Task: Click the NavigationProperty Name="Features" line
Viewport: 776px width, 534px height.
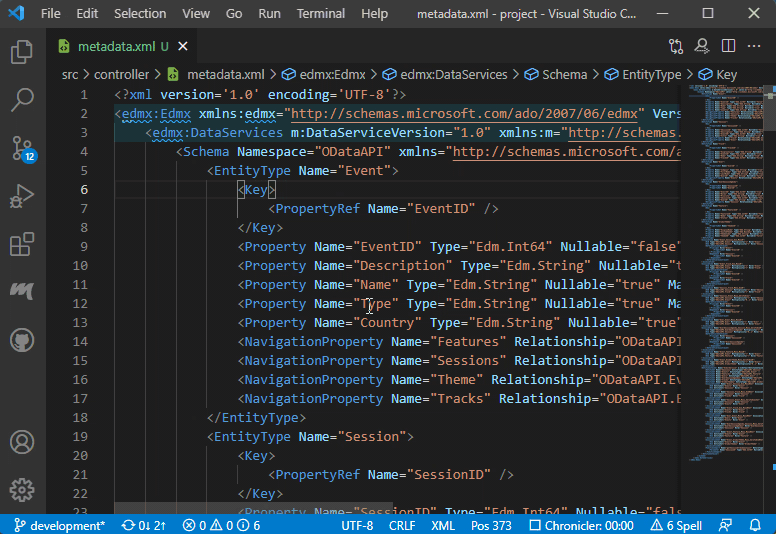Action: pos(459,341)
